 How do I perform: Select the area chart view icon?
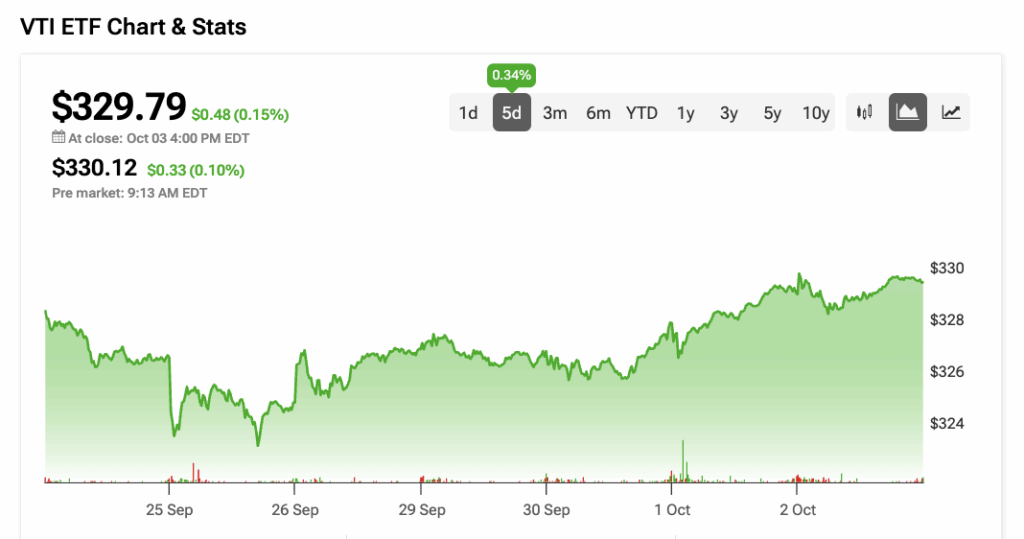coord(908,113)
